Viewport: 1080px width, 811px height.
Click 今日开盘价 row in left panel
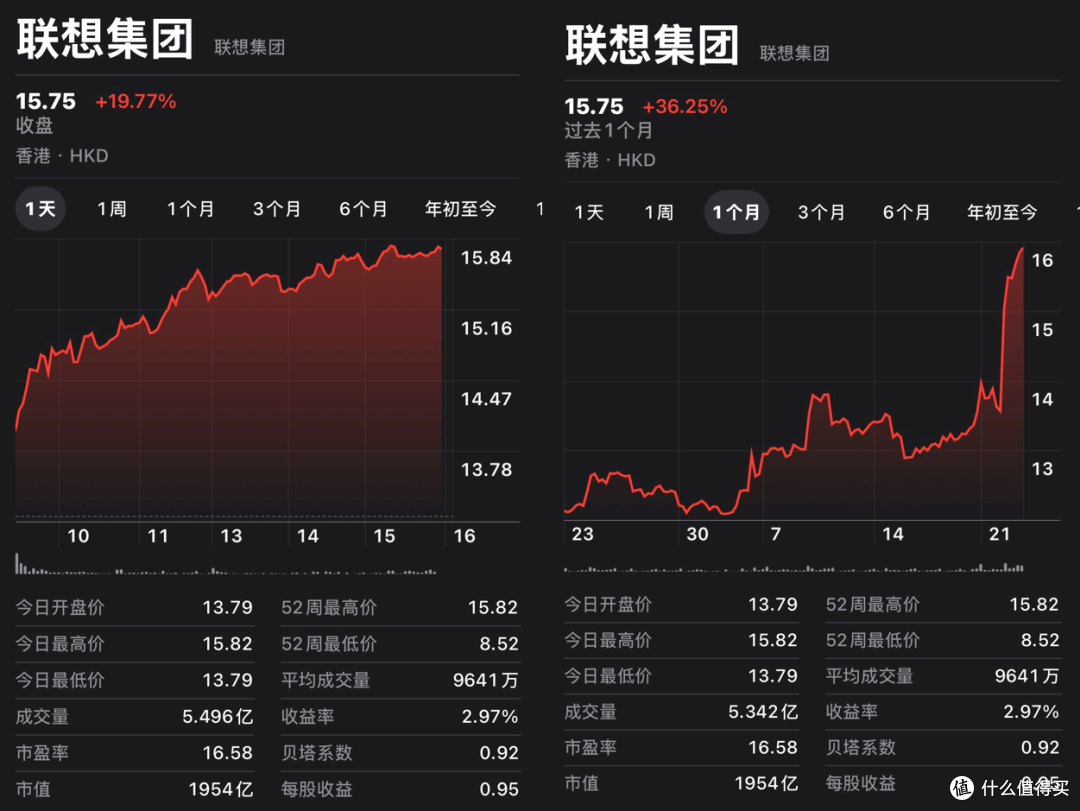tap(134, 608)
